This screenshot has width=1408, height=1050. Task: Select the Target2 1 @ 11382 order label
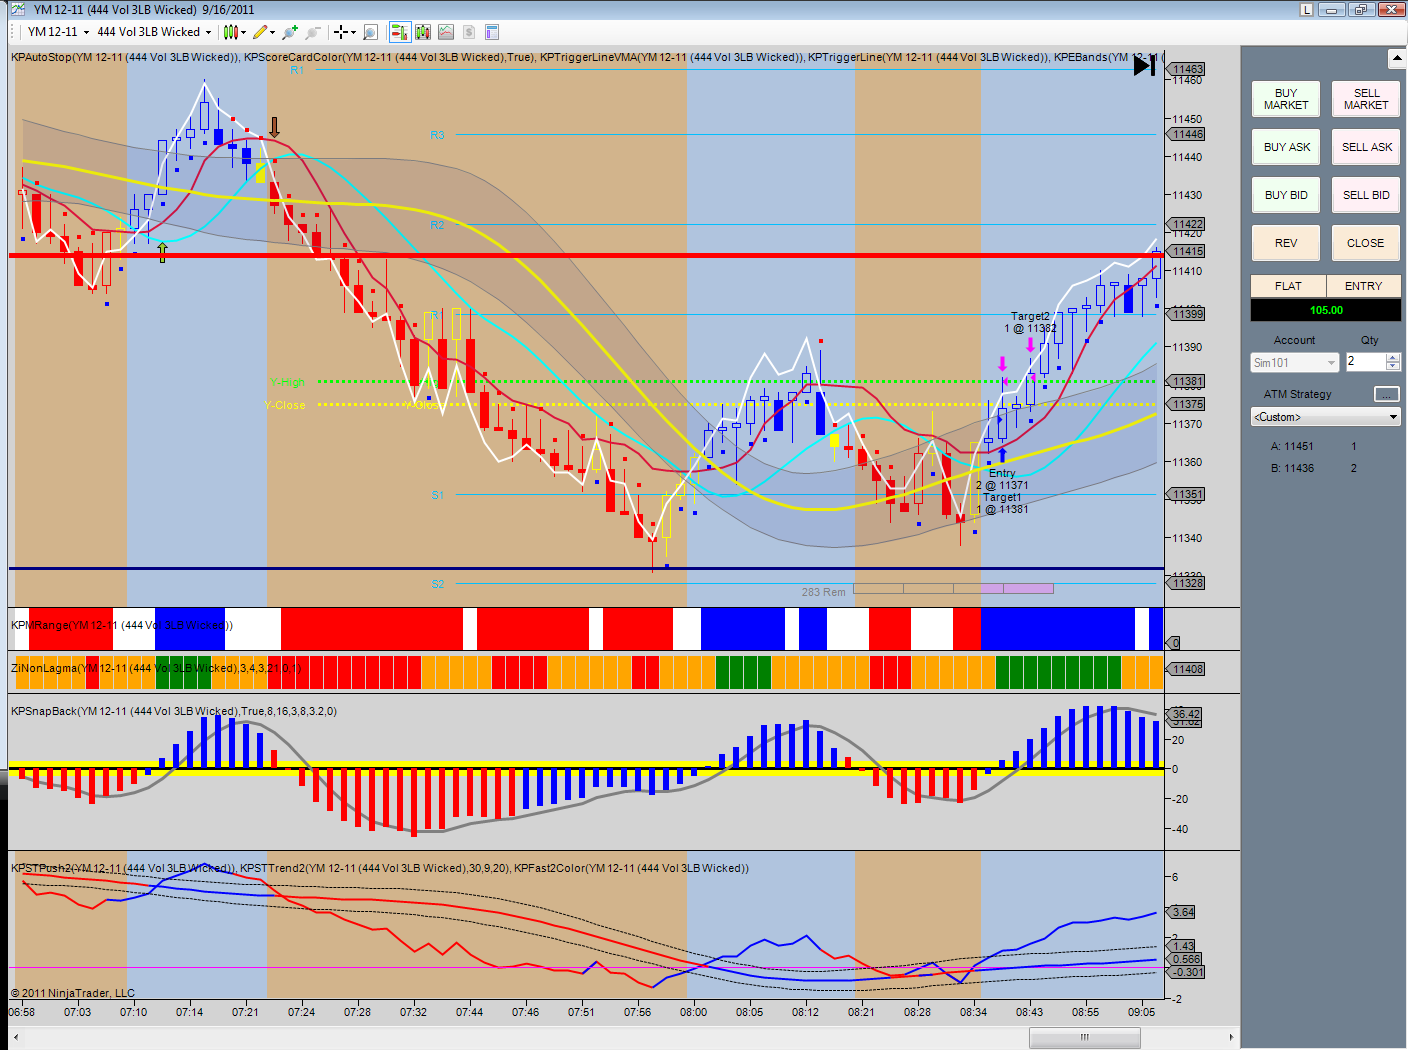click(1030, 322)
